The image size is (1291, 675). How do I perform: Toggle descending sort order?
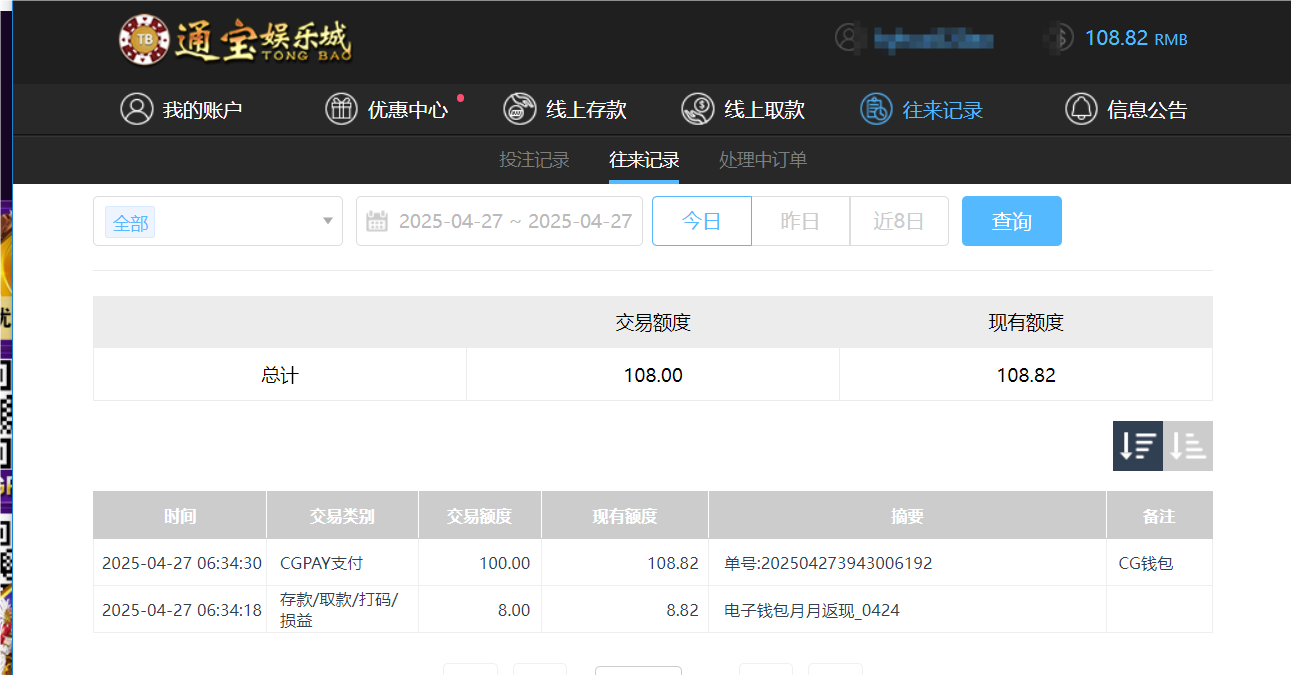(x=1137, y=445)
